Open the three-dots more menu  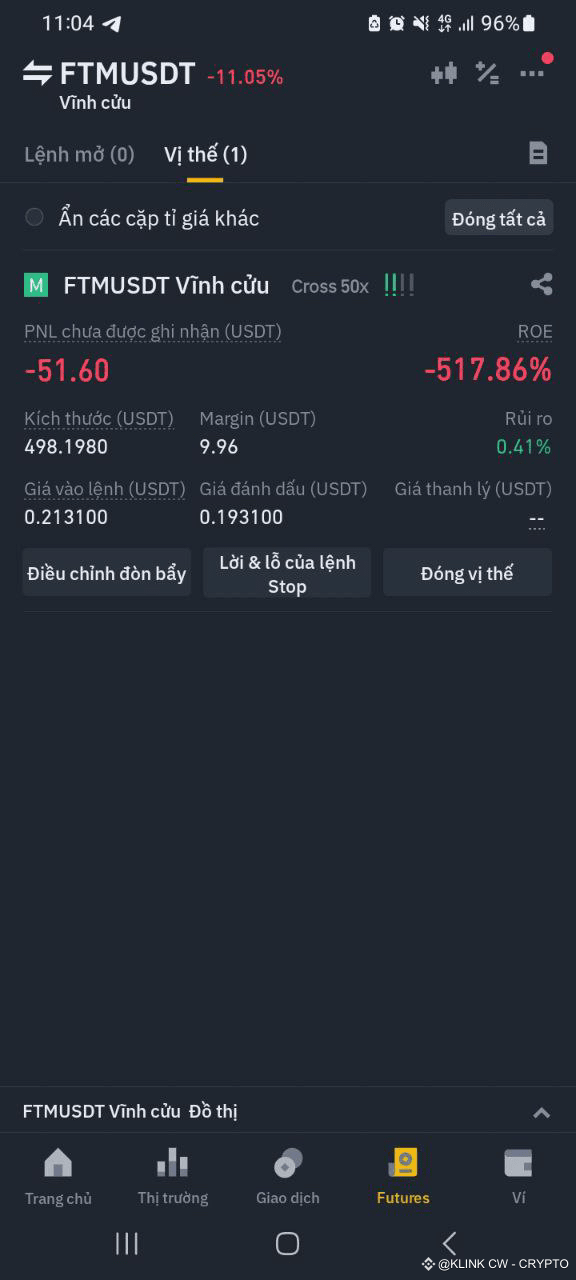click(532, 73)
